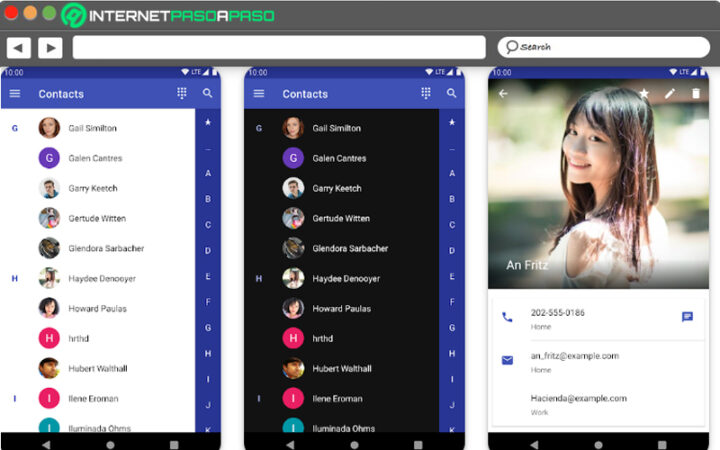
Task: Click the back arrow on An Fritz profile
Action: coord(503,93)
